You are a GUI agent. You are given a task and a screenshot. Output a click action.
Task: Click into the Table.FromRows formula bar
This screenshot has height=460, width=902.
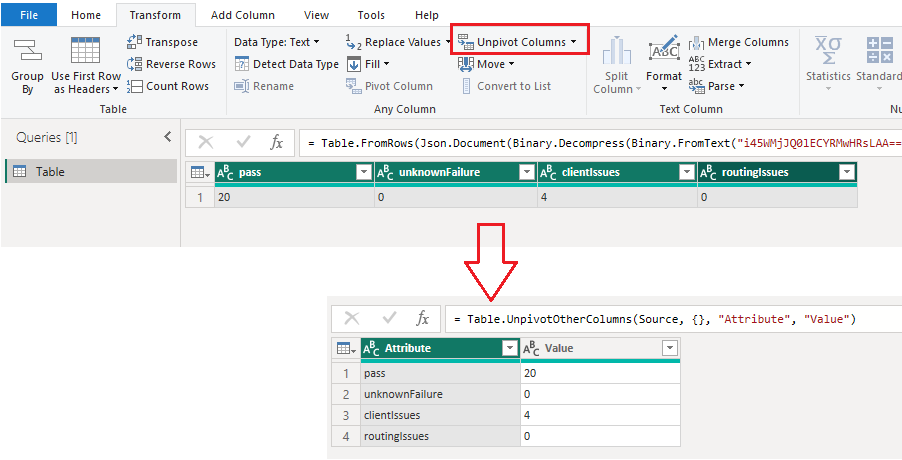coord(600,143)
